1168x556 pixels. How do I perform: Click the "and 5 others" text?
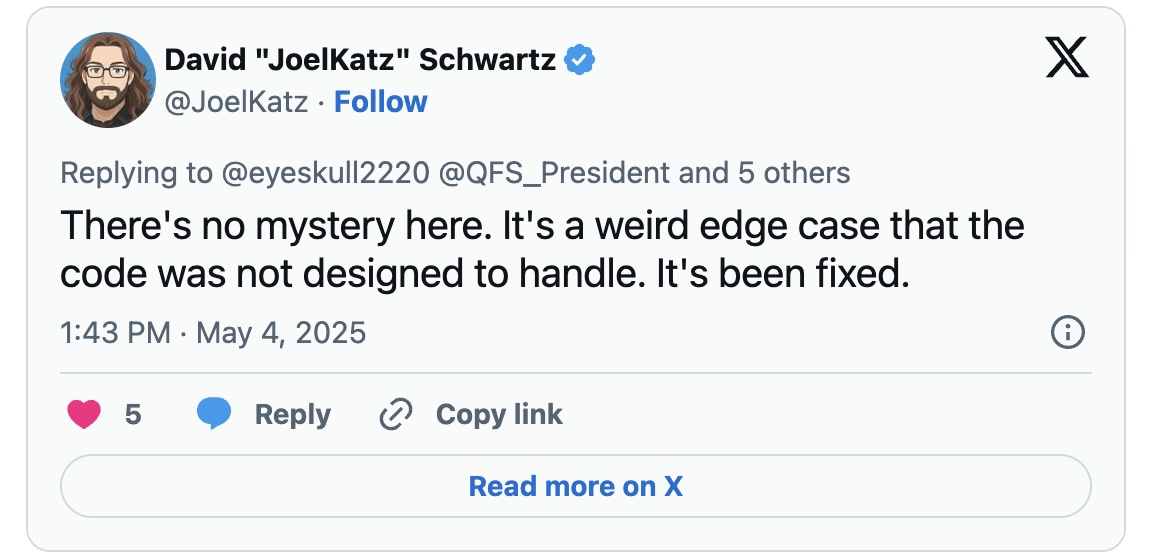(x=764, y=173)
